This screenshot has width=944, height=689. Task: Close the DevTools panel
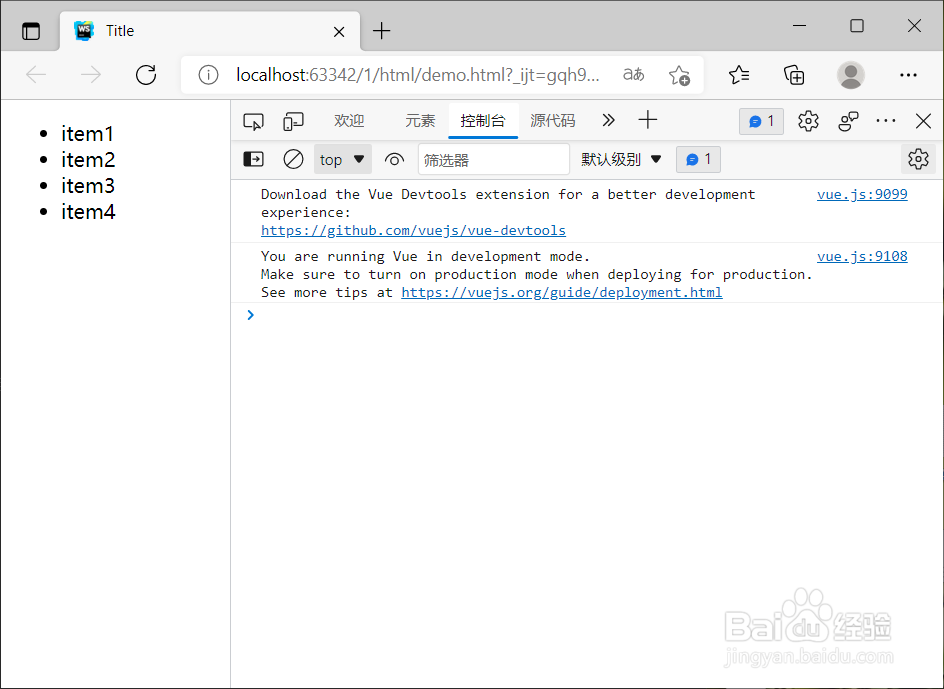[x=923, y=121]
